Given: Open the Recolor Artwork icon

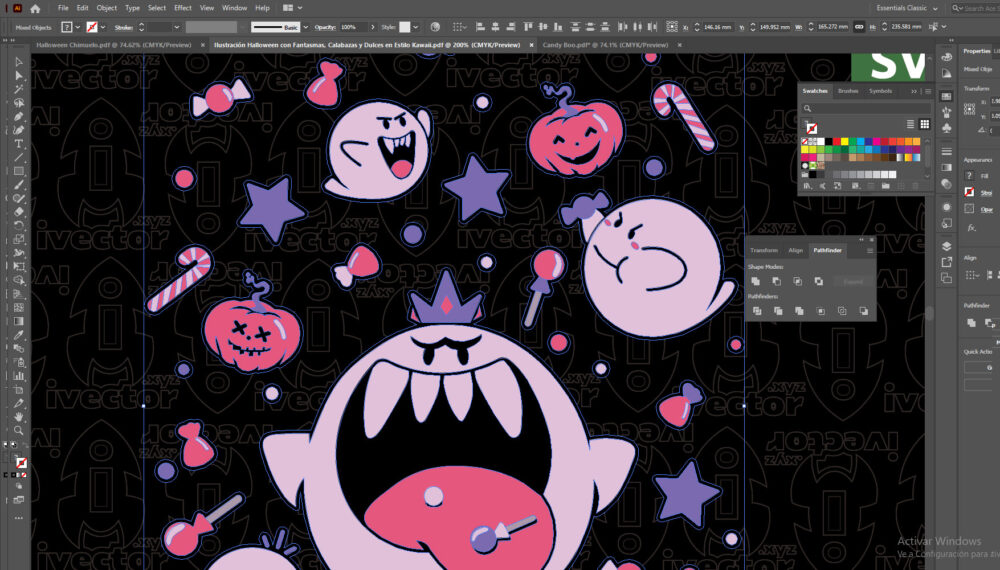Looking at the screenshot, I should pyautogui.click(x=435, y=27).
